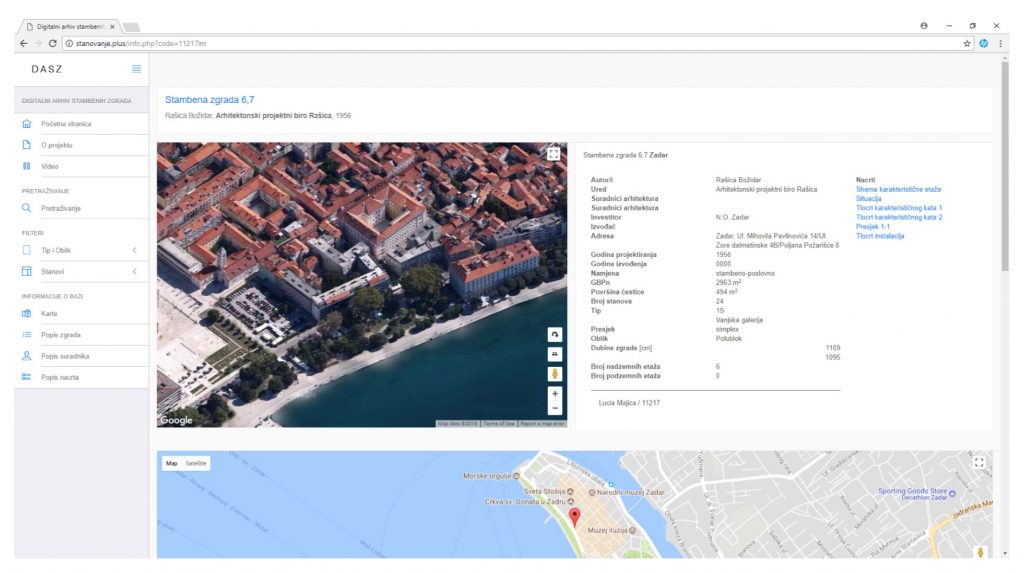Viewport: 1024px width, 573px height.
Task: Click the Pretraživanje search magnifier icon
Action: (27, 208)
